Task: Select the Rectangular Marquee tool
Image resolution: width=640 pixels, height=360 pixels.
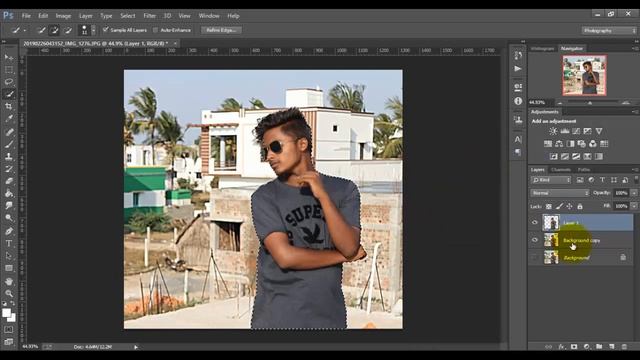Action: [x=9, y=70]
